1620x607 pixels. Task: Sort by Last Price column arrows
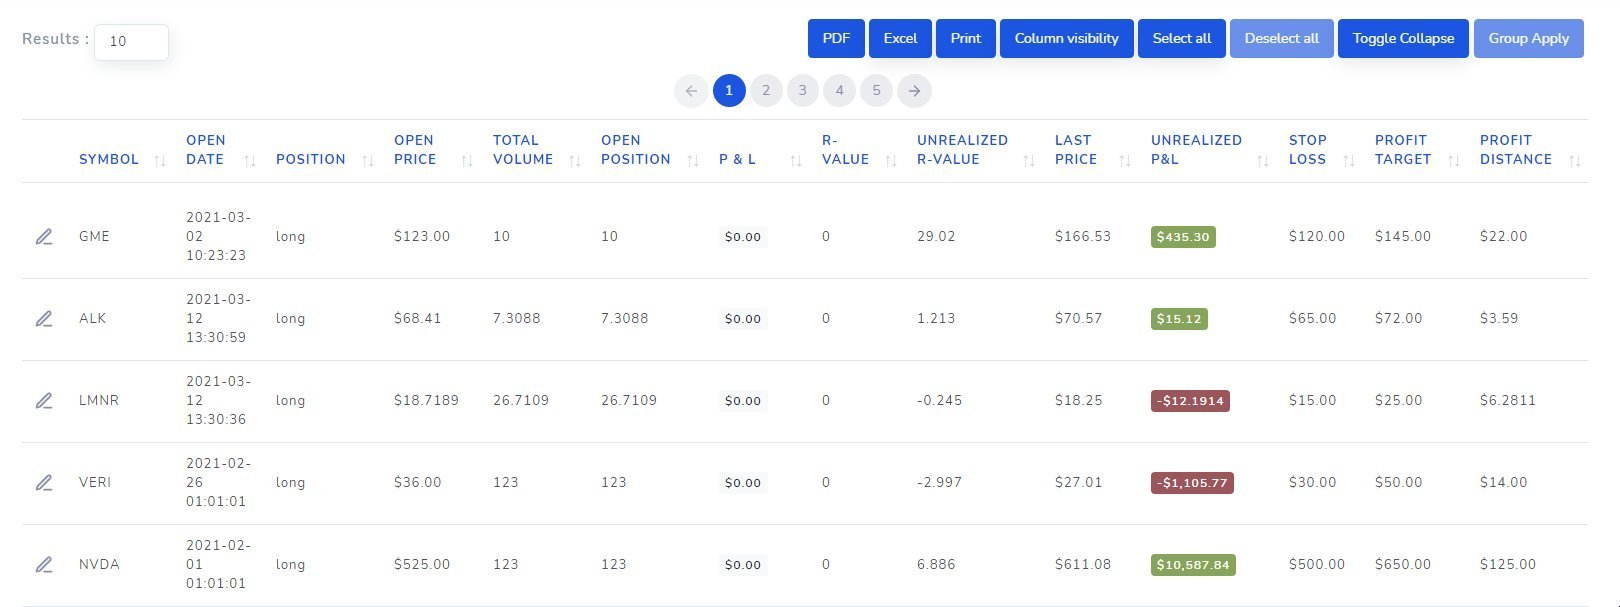point(1125,160)
